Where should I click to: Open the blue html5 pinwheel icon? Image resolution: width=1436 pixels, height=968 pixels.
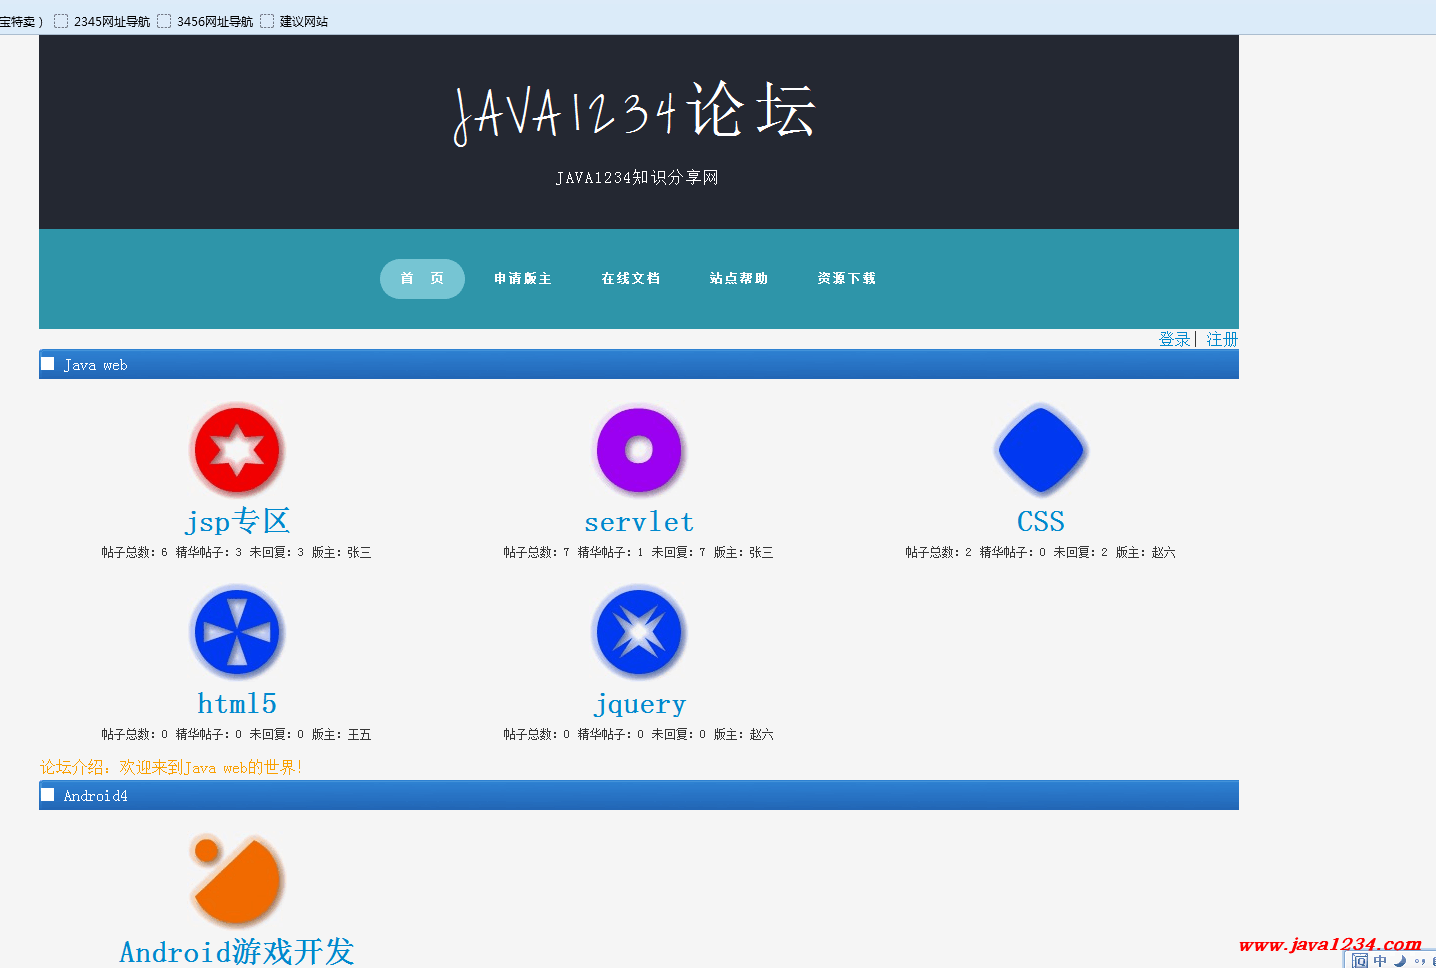click(237, 632)
